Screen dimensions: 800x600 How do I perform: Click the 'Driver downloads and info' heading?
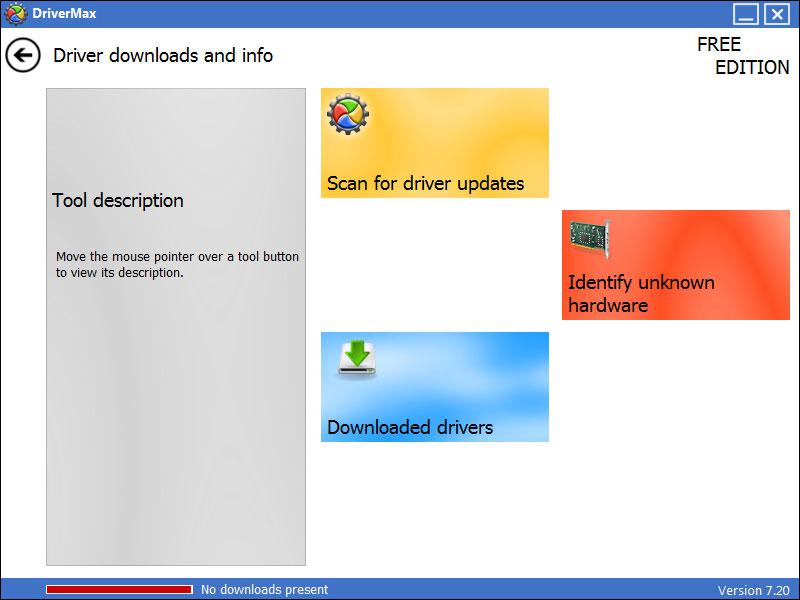[163, 55]
